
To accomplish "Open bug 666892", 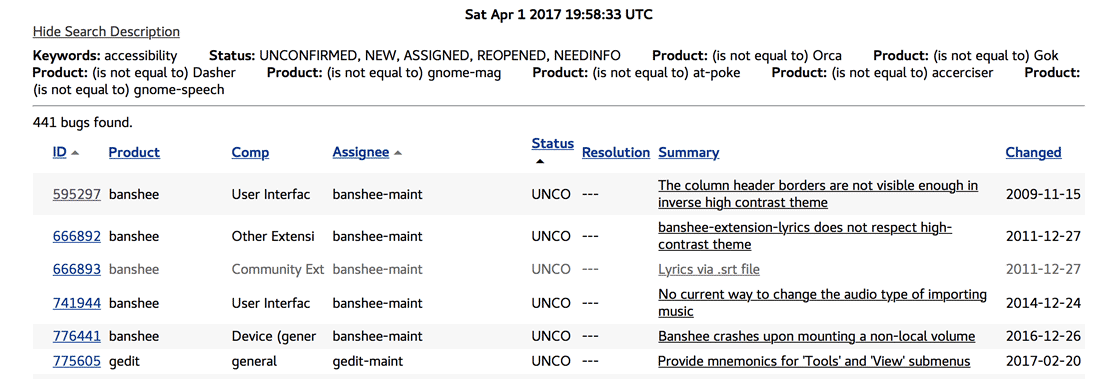I will pyautogui.click(x=77, y=236).
